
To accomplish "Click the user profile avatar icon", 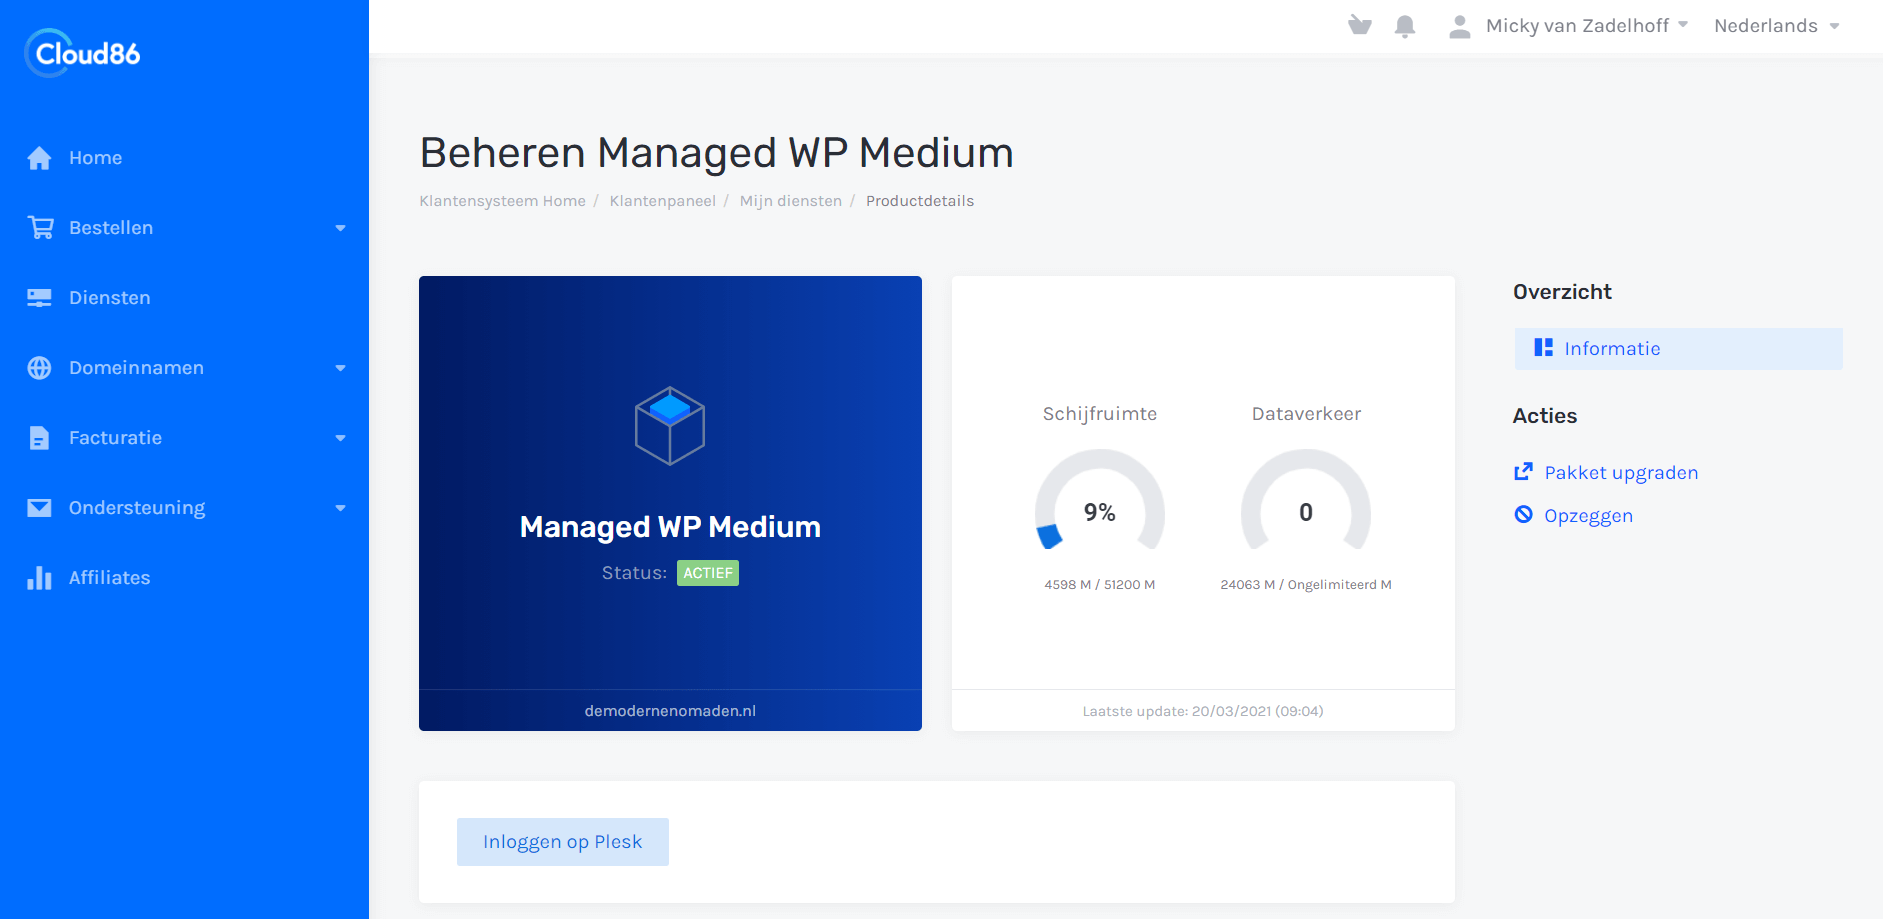I will click(x=1459, y=27).
